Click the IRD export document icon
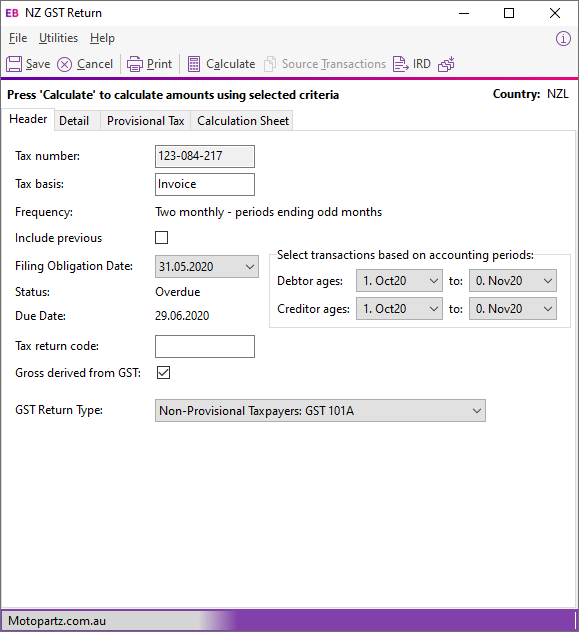 tap(401, 64)
